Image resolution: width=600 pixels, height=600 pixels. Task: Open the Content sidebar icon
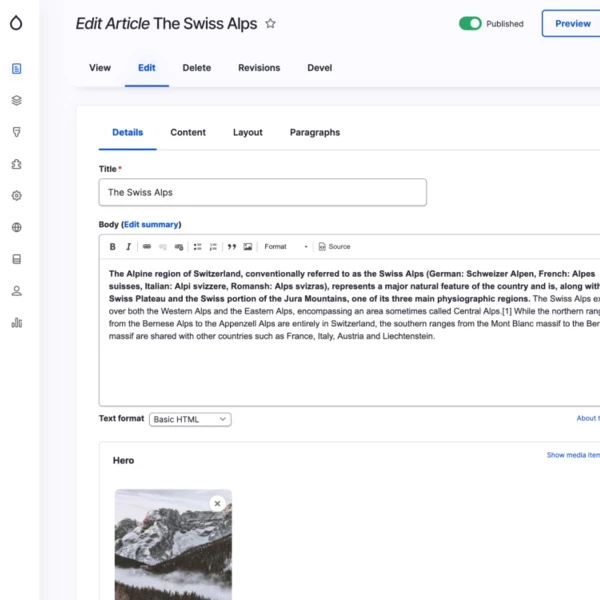16,69
